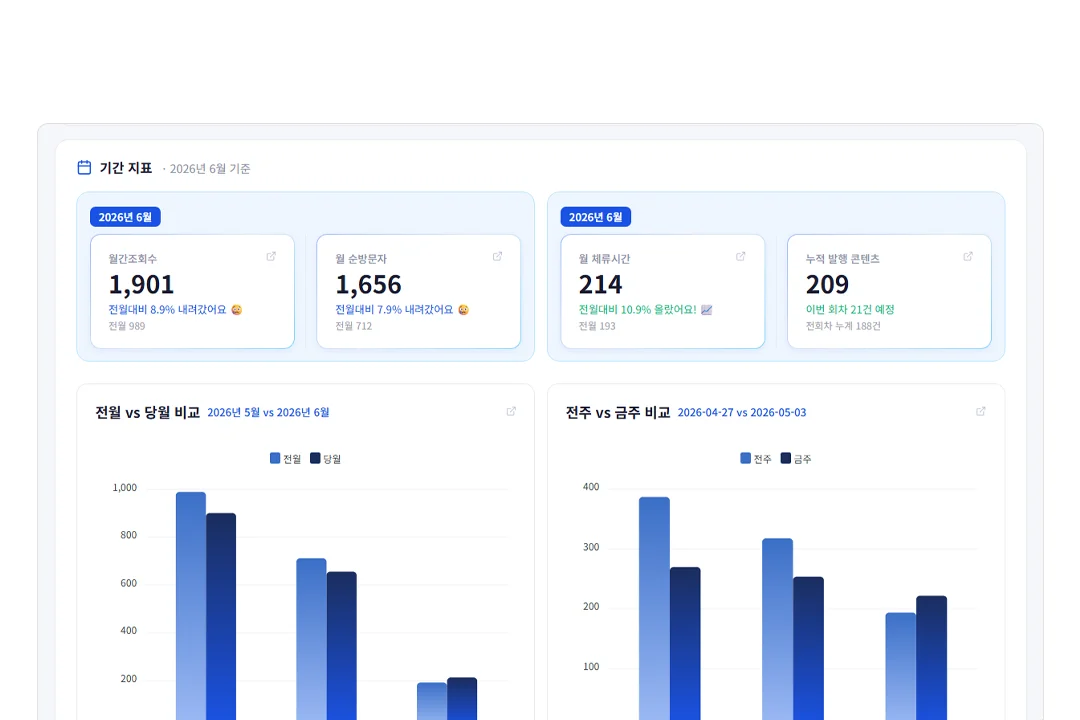Toggle the 전월 legend series
Image resolution: width=1080 pixels, height=720 pixels.
tap(285, 459)
